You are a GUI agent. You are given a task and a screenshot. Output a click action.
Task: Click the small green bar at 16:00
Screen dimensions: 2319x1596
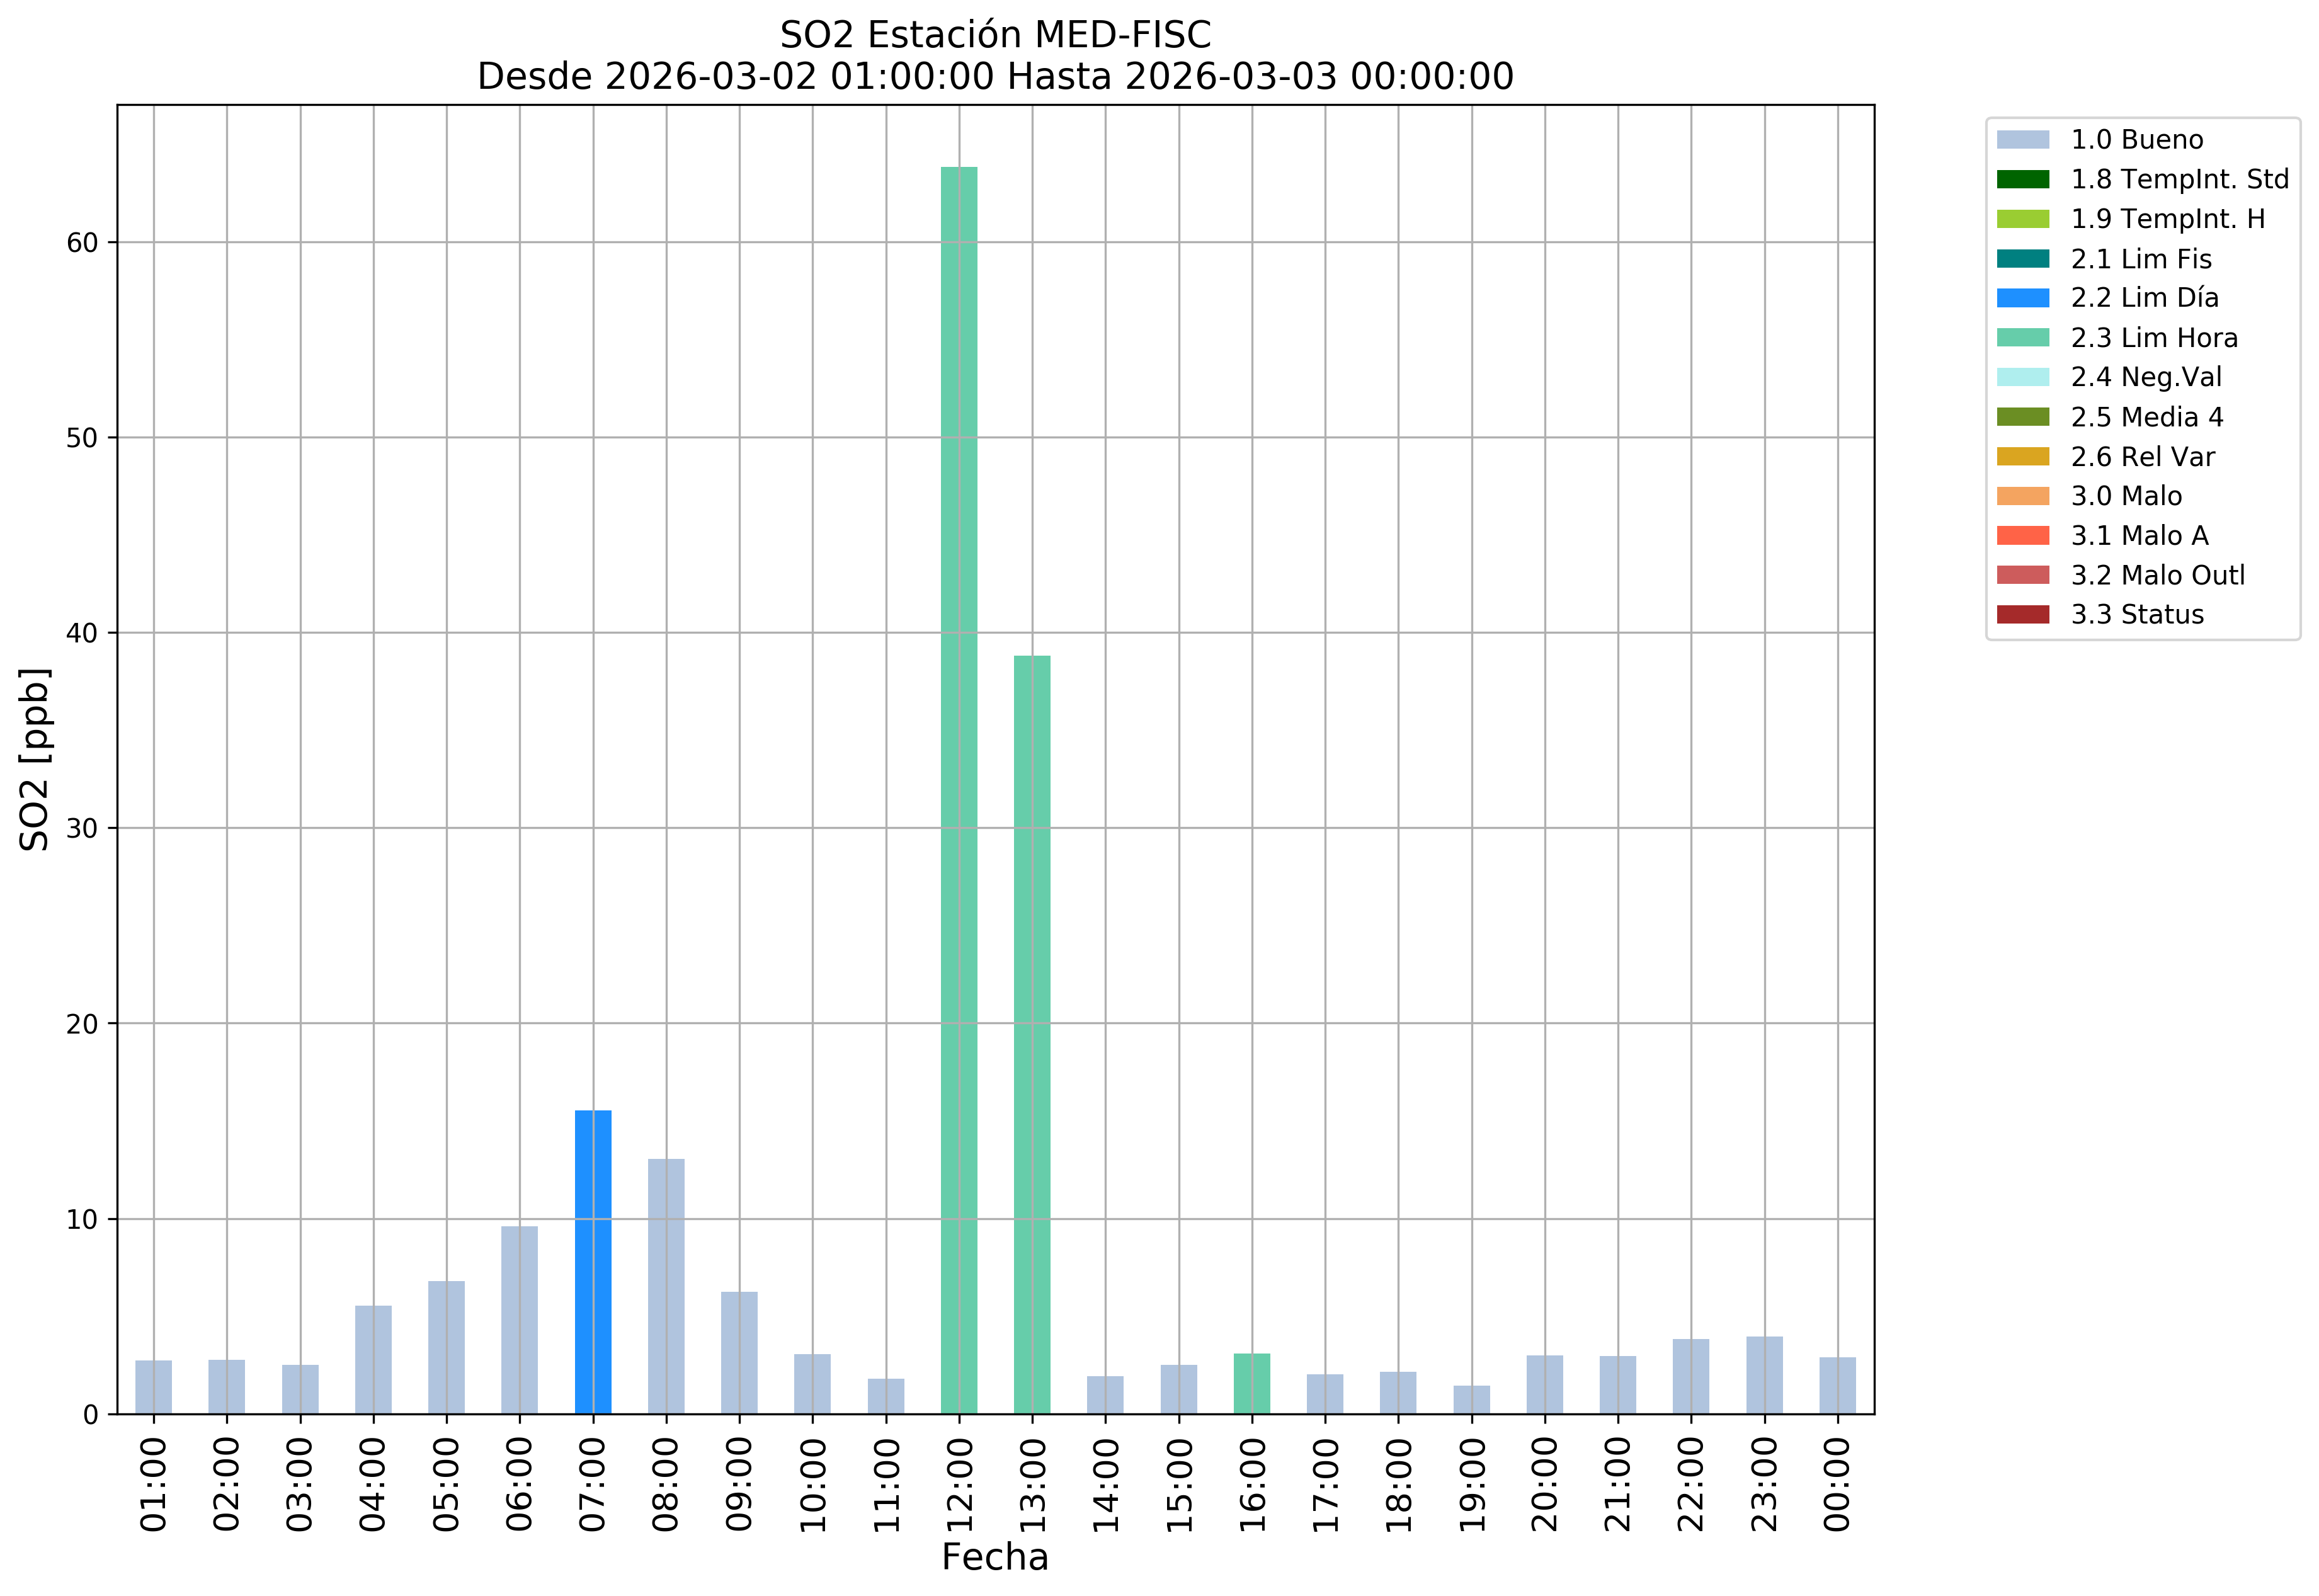[1252, 1384]
